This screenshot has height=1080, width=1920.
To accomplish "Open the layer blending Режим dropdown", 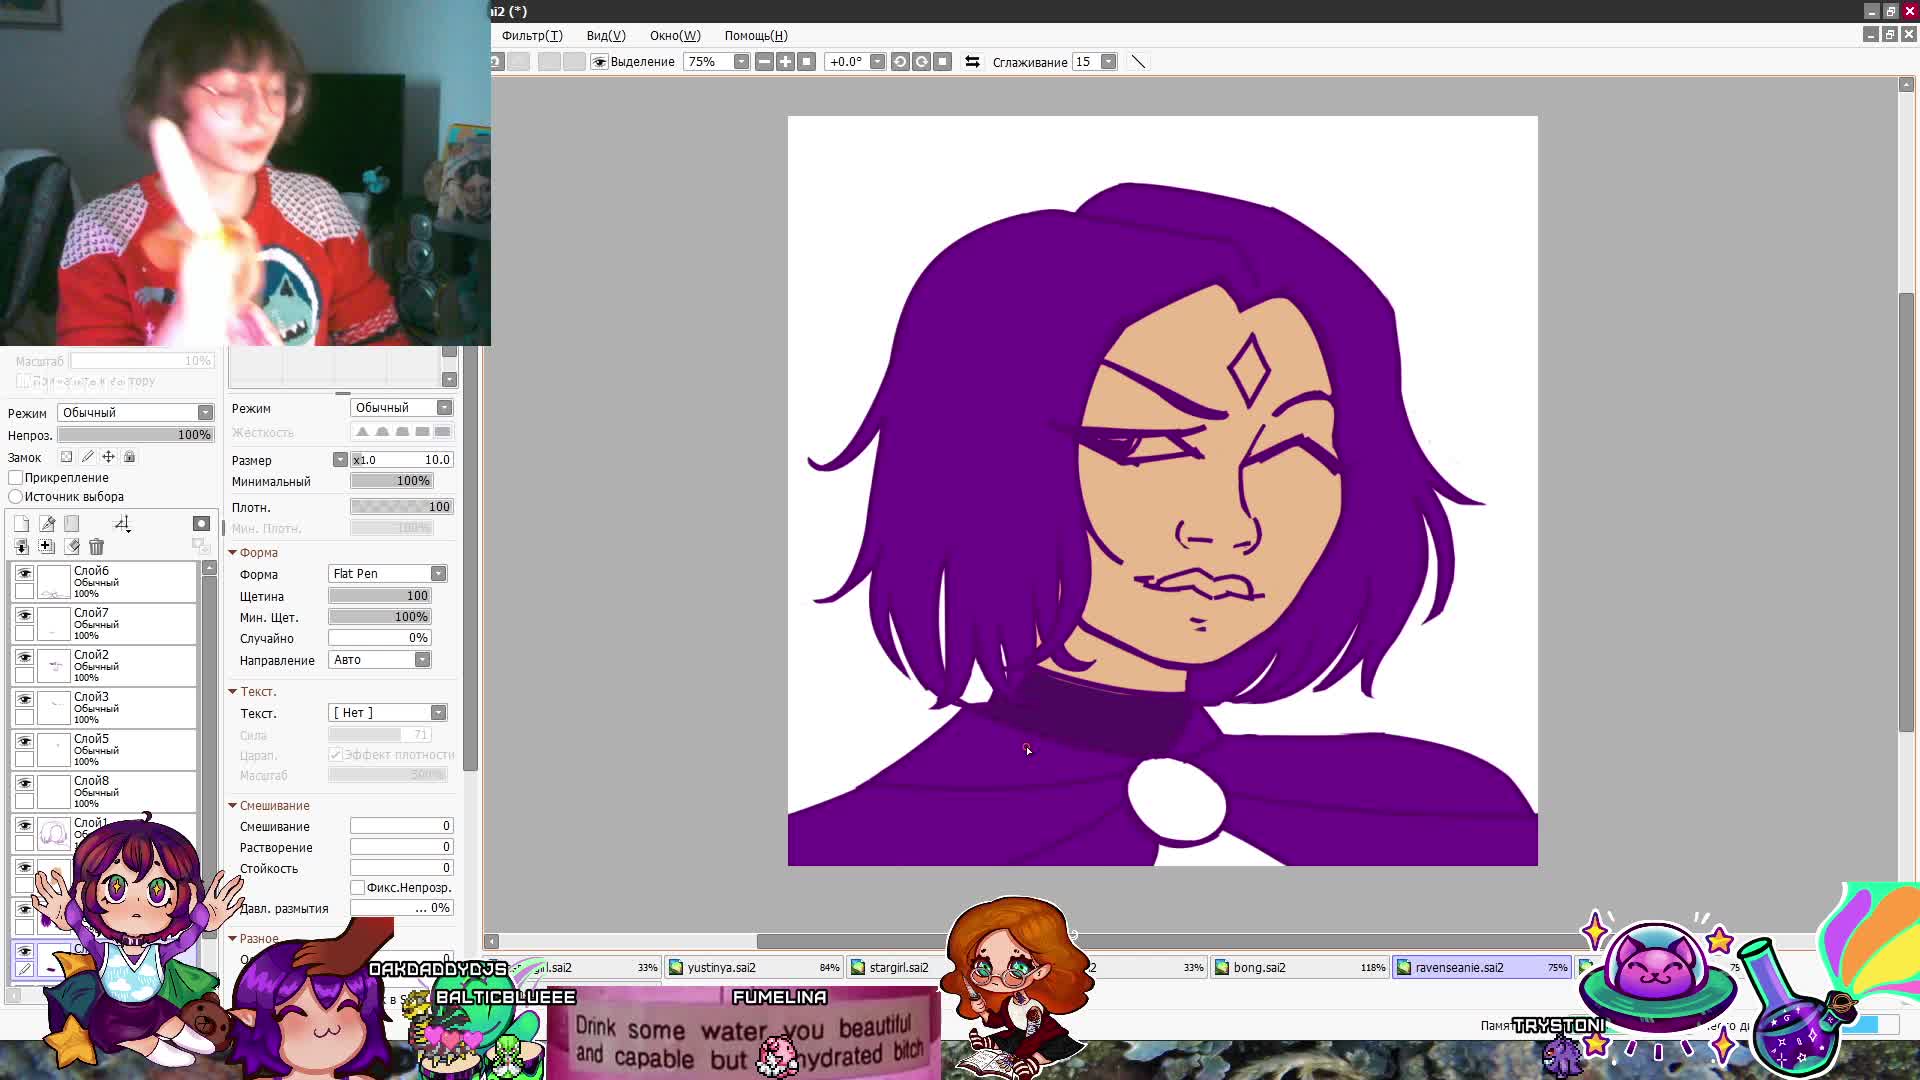I will coord(135,413).
